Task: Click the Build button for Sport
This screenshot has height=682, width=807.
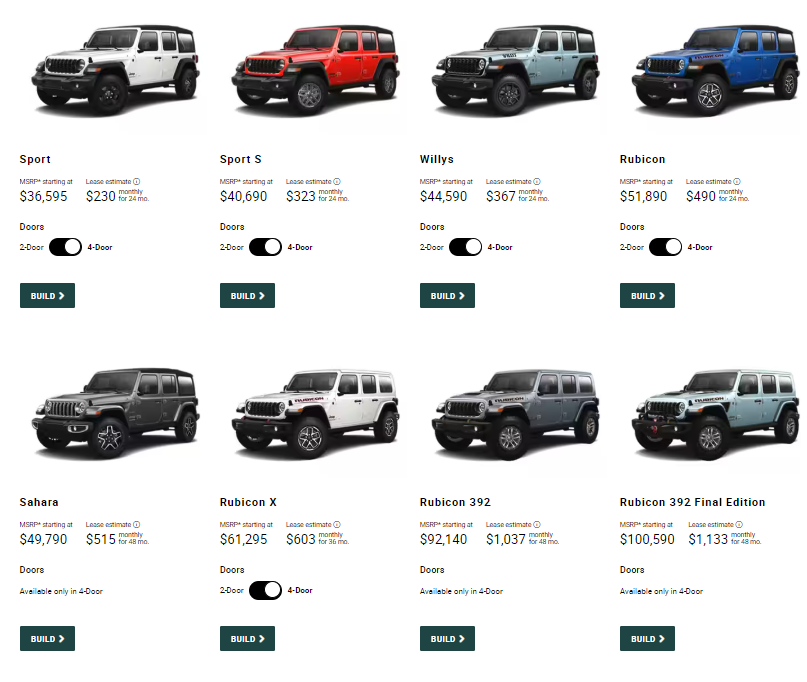Action: point(47,295)
